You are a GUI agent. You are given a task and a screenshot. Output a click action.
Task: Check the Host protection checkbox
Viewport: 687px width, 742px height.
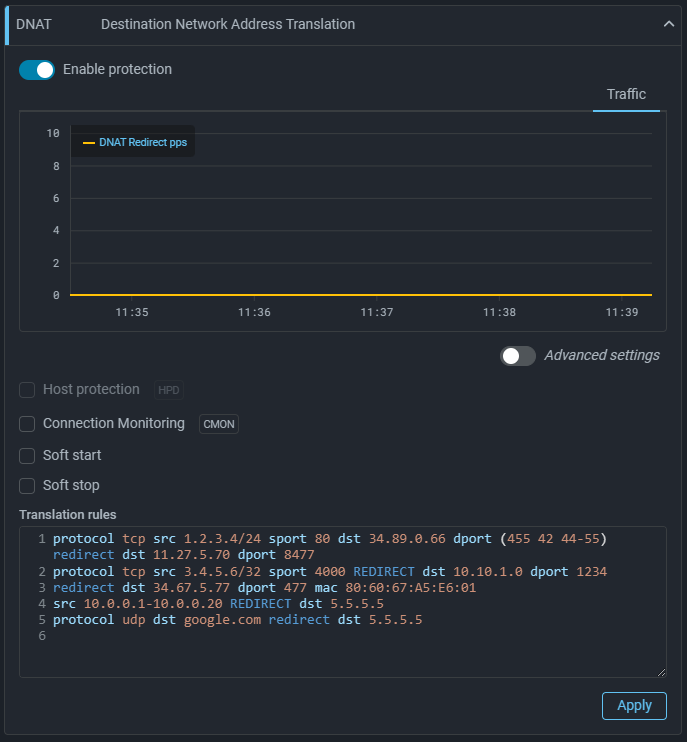[27, 390]
